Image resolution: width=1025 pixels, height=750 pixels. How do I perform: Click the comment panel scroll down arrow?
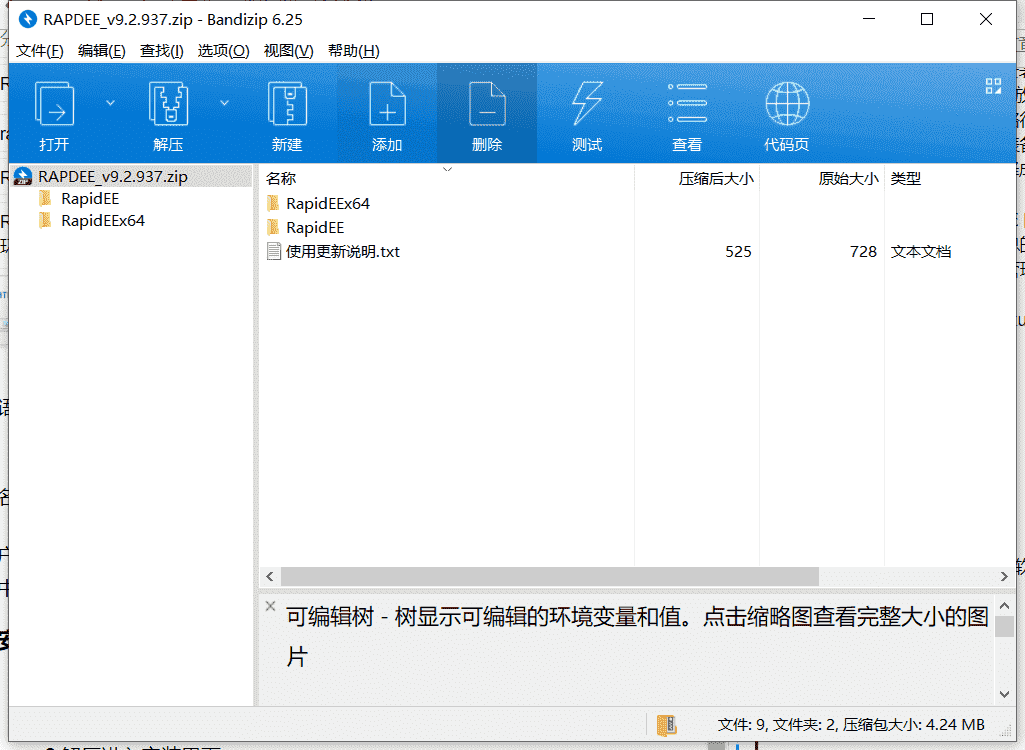(x=1005, y=694)
